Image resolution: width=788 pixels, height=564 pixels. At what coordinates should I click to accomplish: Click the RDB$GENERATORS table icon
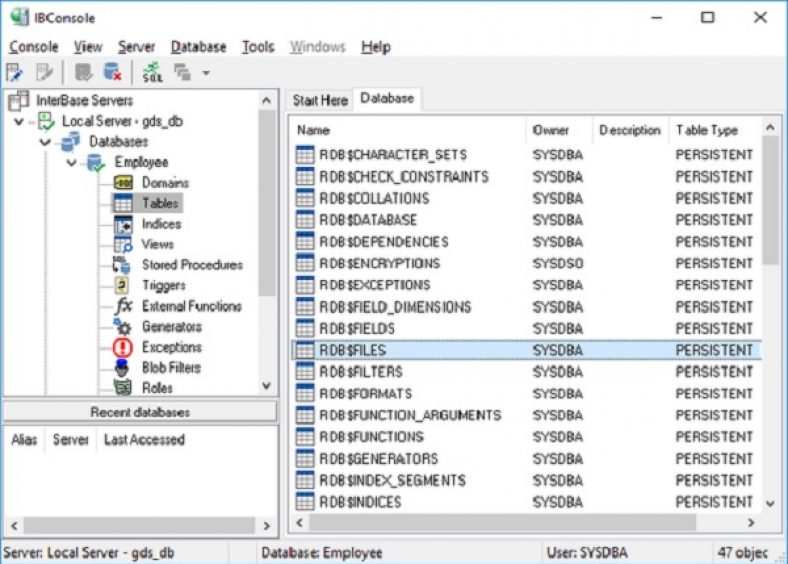[x=305, y=458]
